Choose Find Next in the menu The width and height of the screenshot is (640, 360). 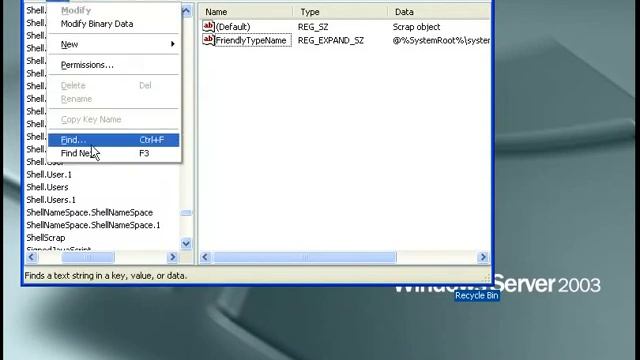(x=114, y=153)
